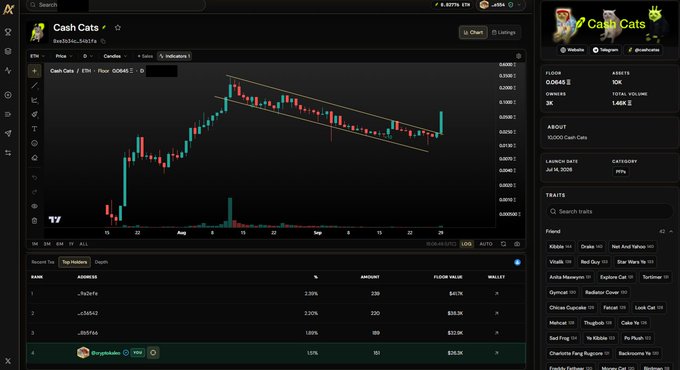680x370 pixels.
Task: Expand the account menu chevron
Action: [519, 5]
